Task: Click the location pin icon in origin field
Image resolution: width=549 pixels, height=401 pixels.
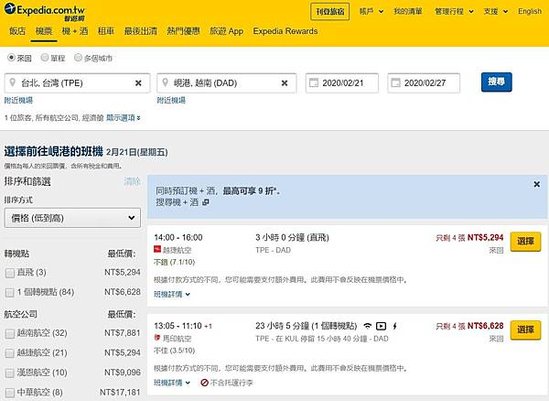Action: pos(12,83)
